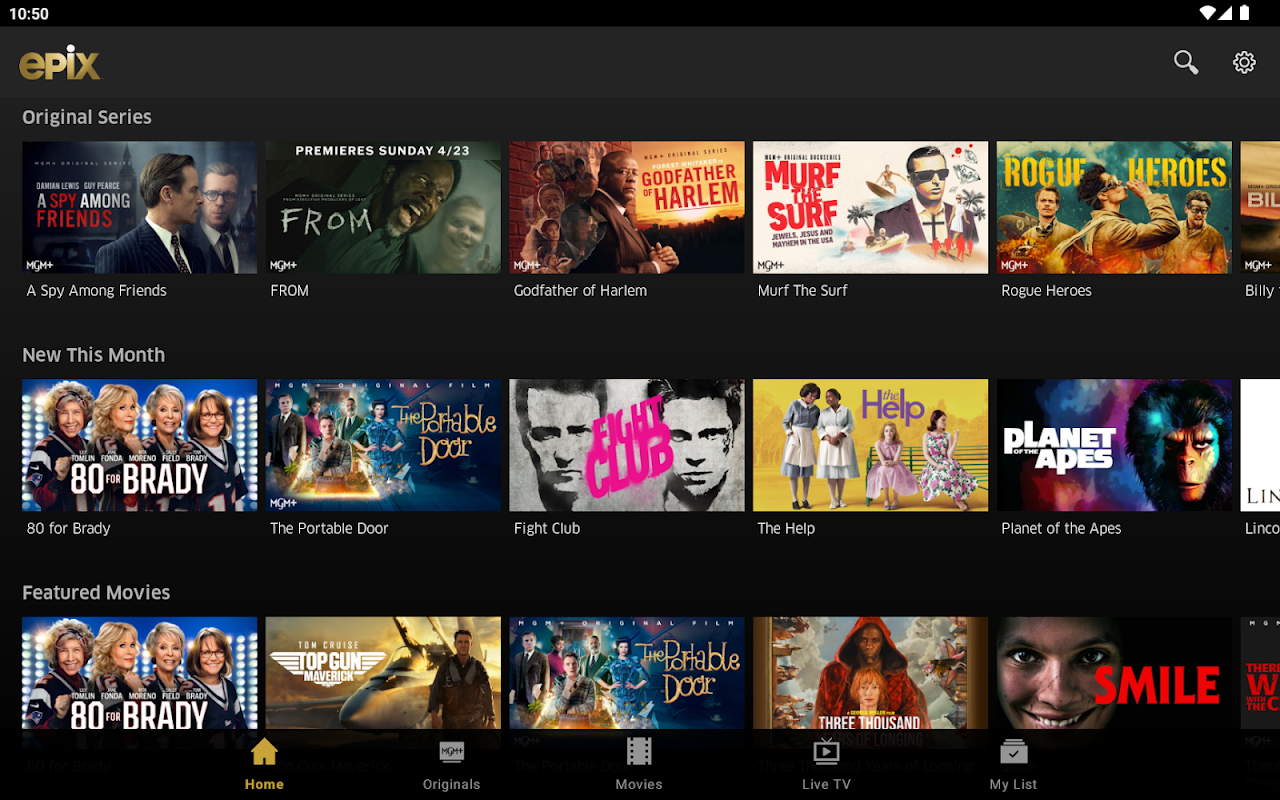Tap the 'Featured Movies' section heading
This screenshot has height=800, width=1280.
pos(96,593)
